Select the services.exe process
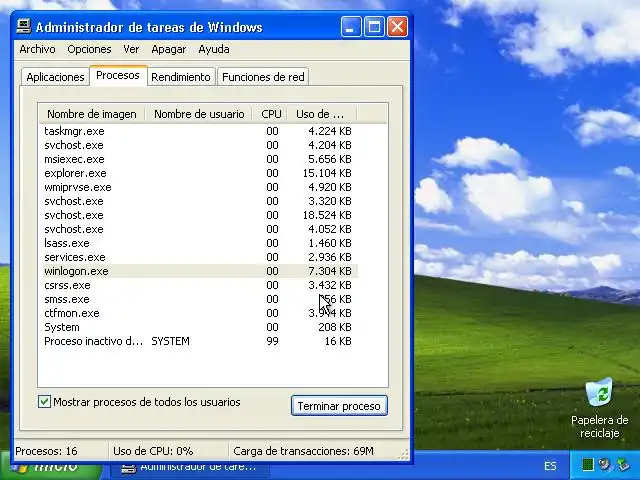The image size is (640, 480). point(199,257)
